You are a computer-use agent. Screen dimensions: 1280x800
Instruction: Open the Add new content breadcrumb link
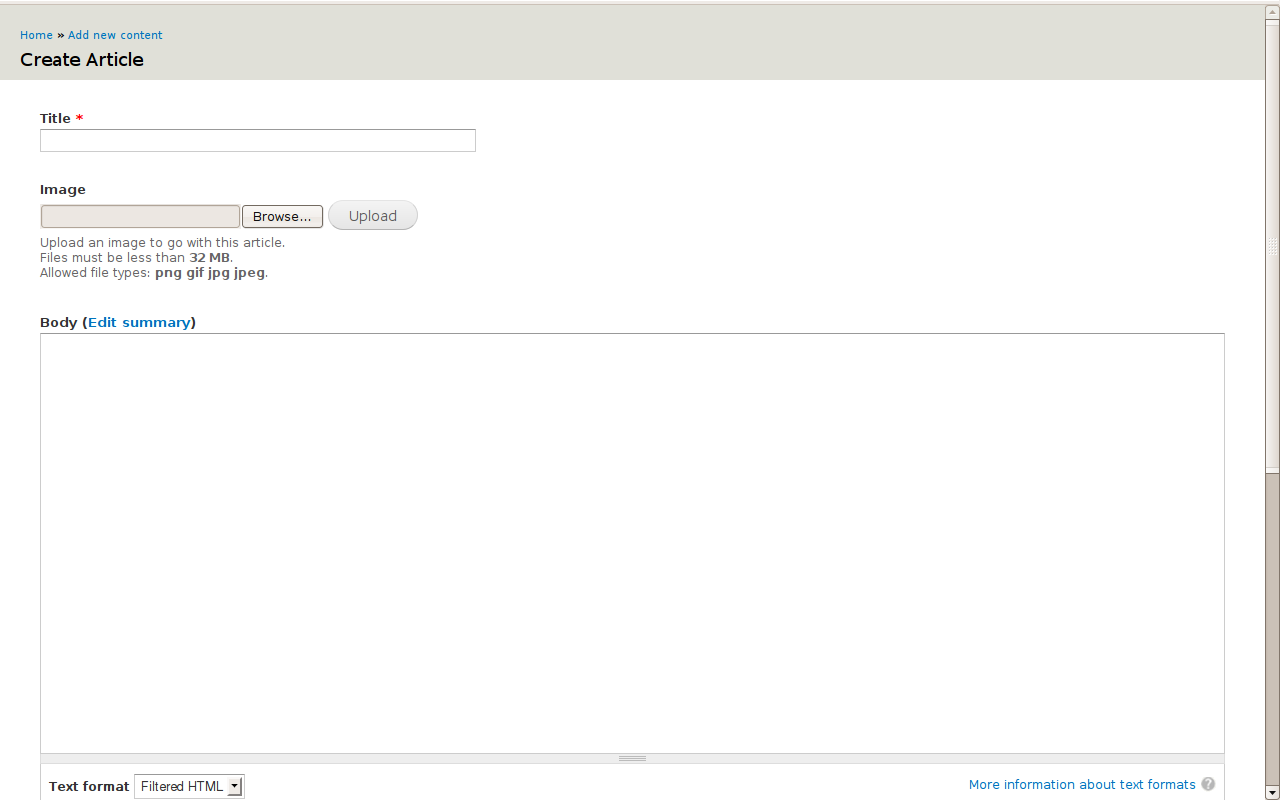coord(115,35)
